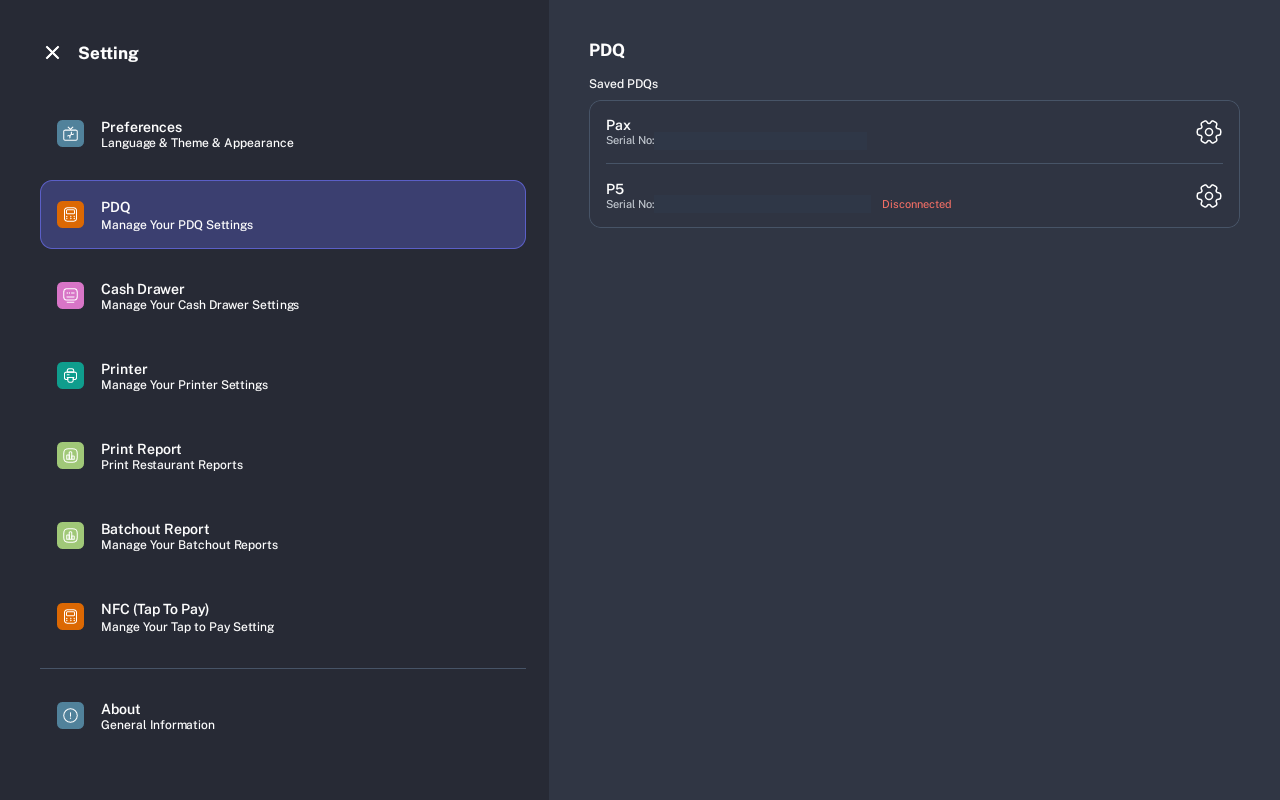Click 'Manage Your Printer Settings' subtitle
This screenshot has width=1280, height=800.
[x=184, y=385]
